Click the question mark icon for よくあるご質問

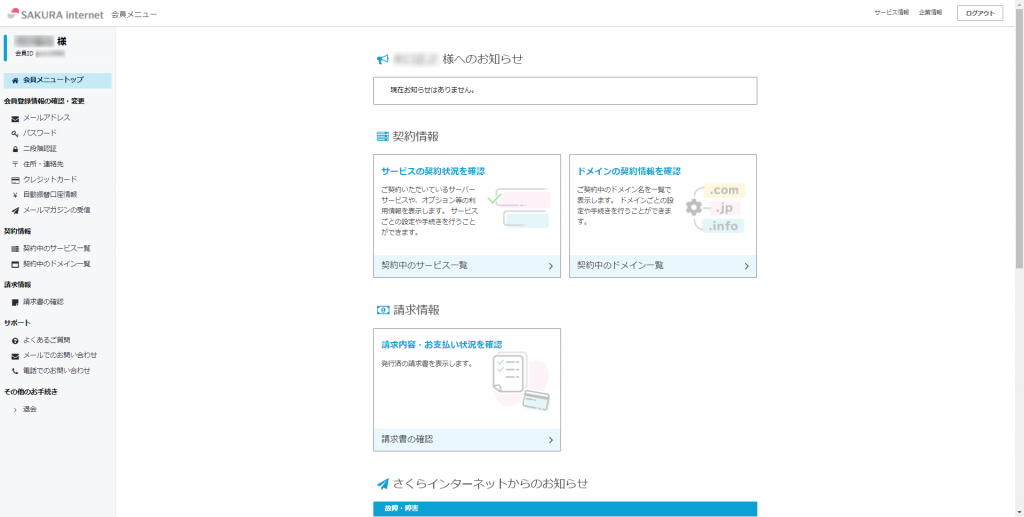coord(15,341)
